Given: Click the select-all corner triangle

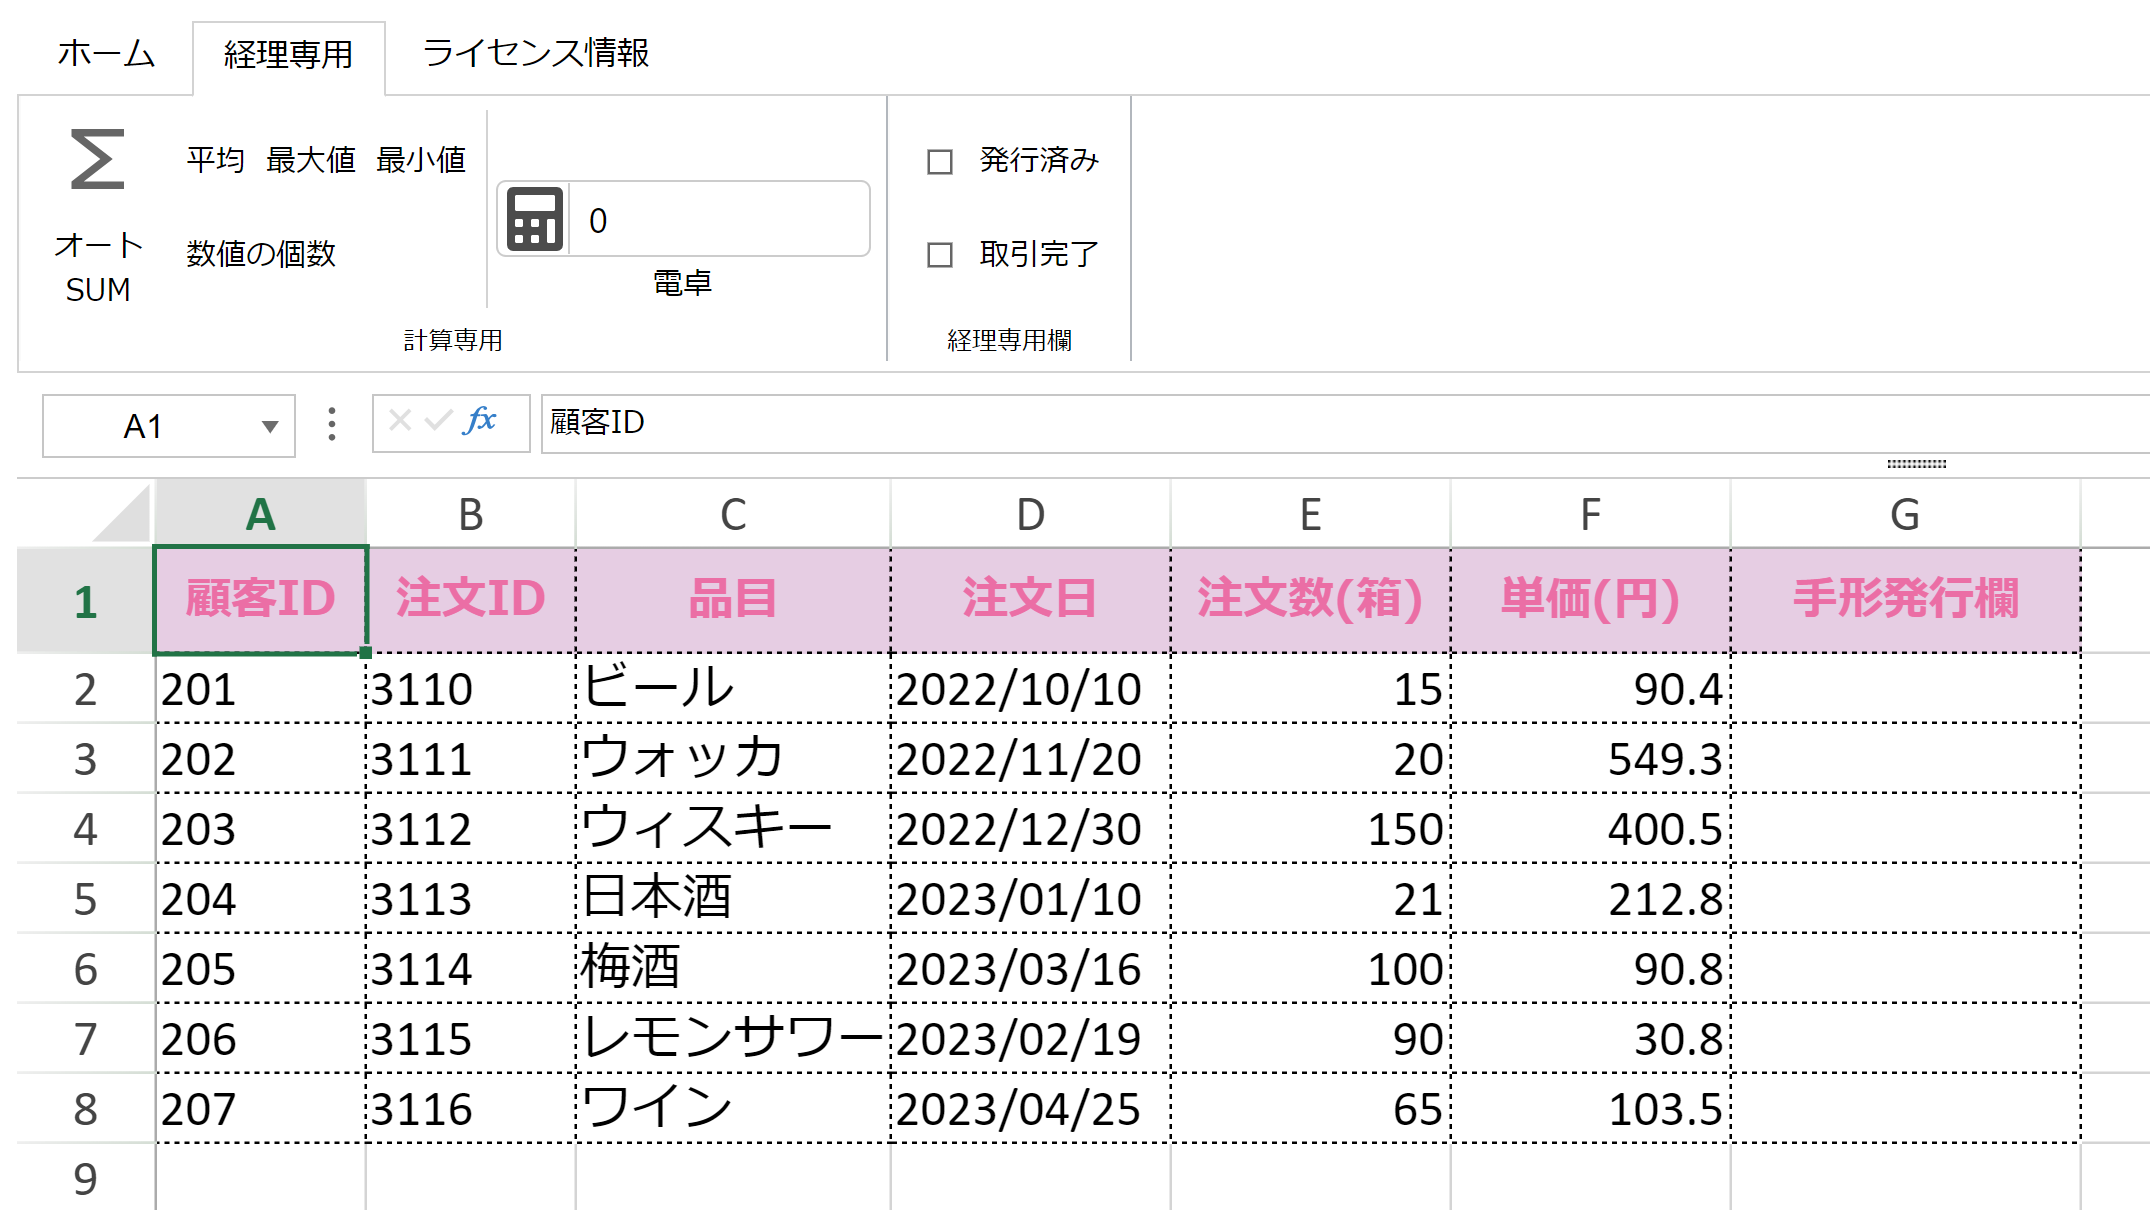Looking at the screenshot, I should click(122, 512).
